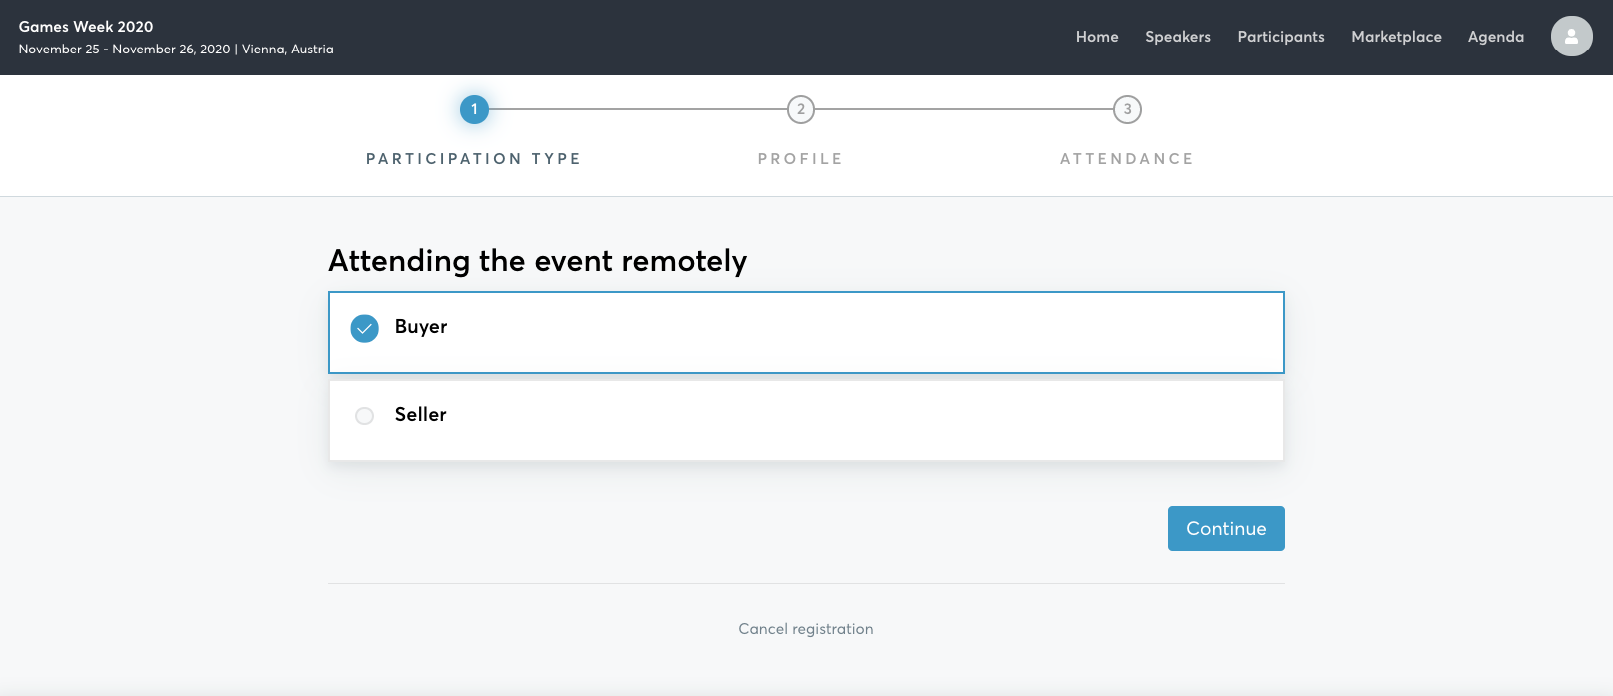
Task: Open the Speakers page
Action: coord(1178,37)
